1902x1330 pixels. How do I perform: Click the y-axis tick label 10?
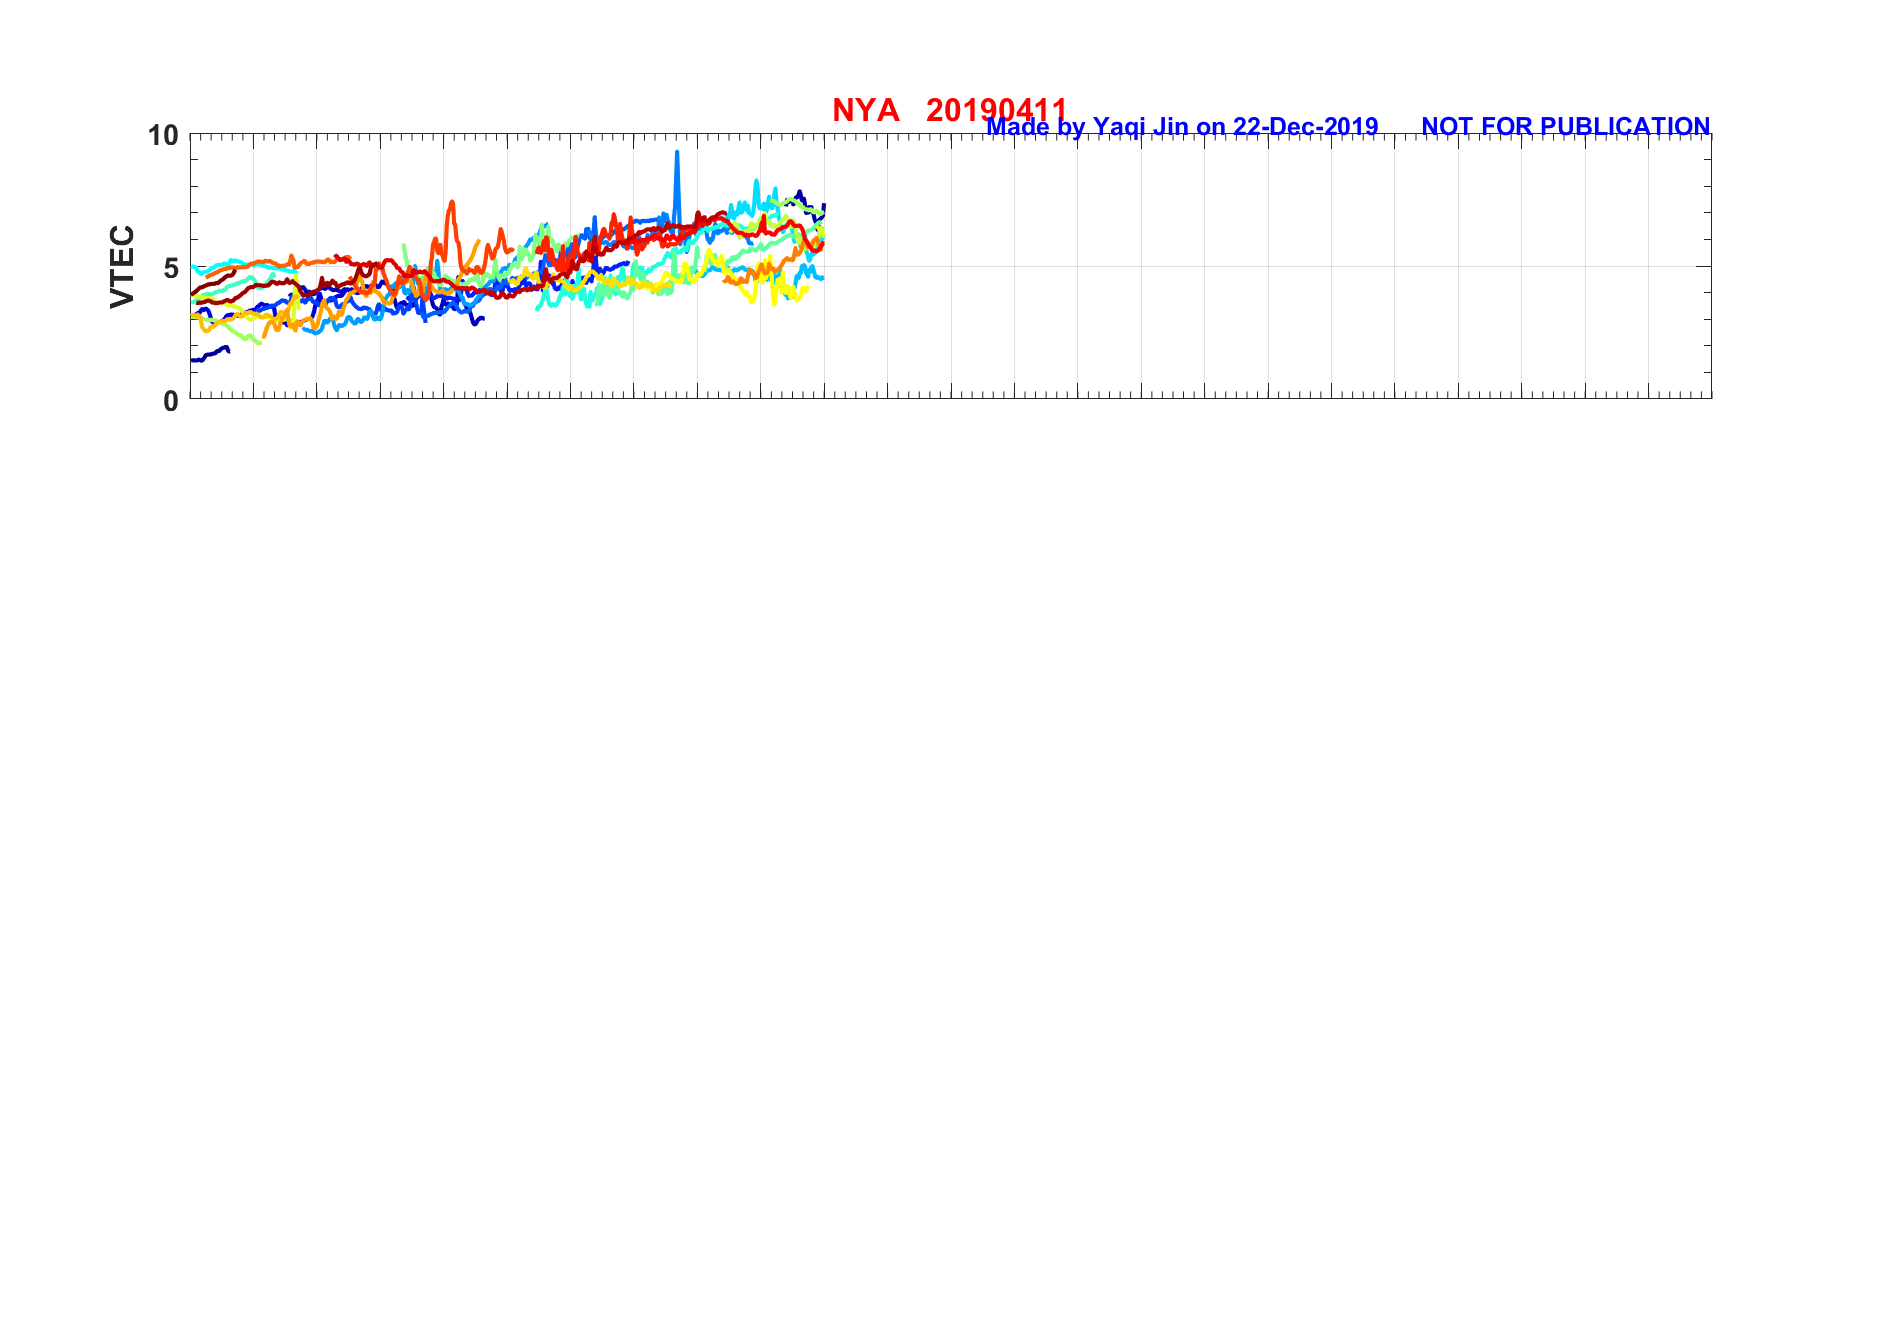163,135
